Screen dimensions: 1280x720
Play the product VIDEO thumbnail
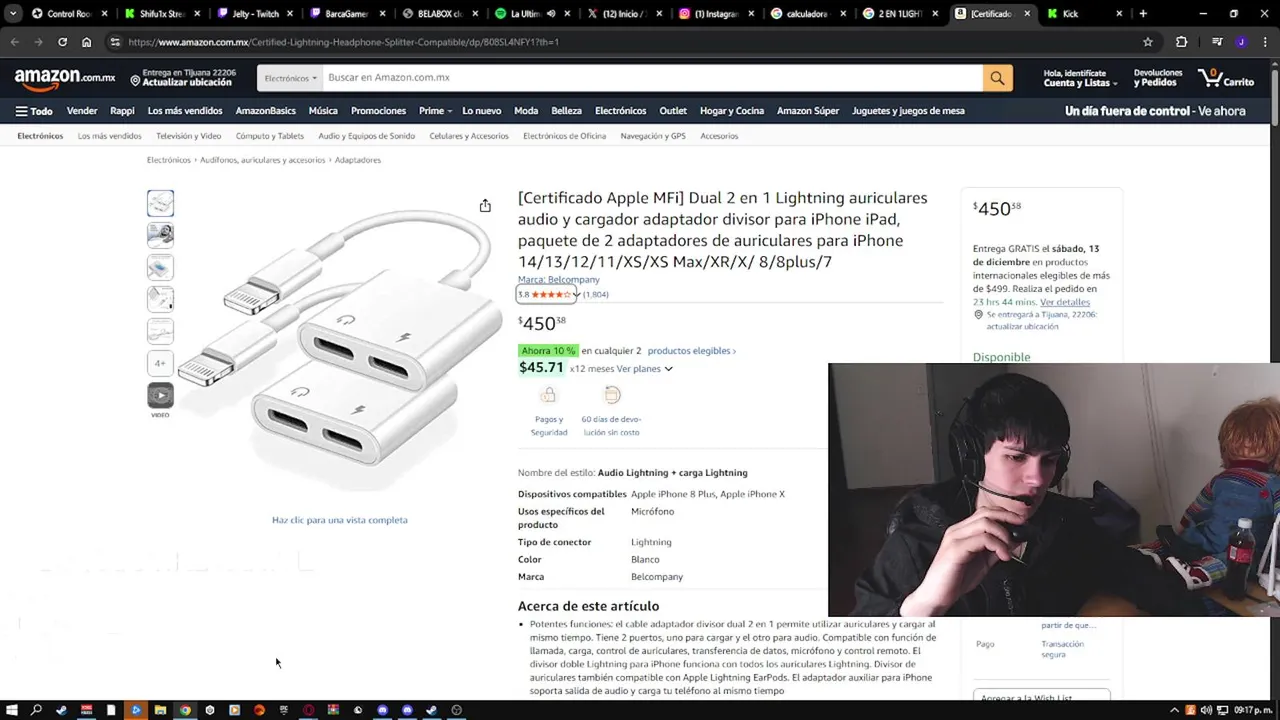pos(160,395)
